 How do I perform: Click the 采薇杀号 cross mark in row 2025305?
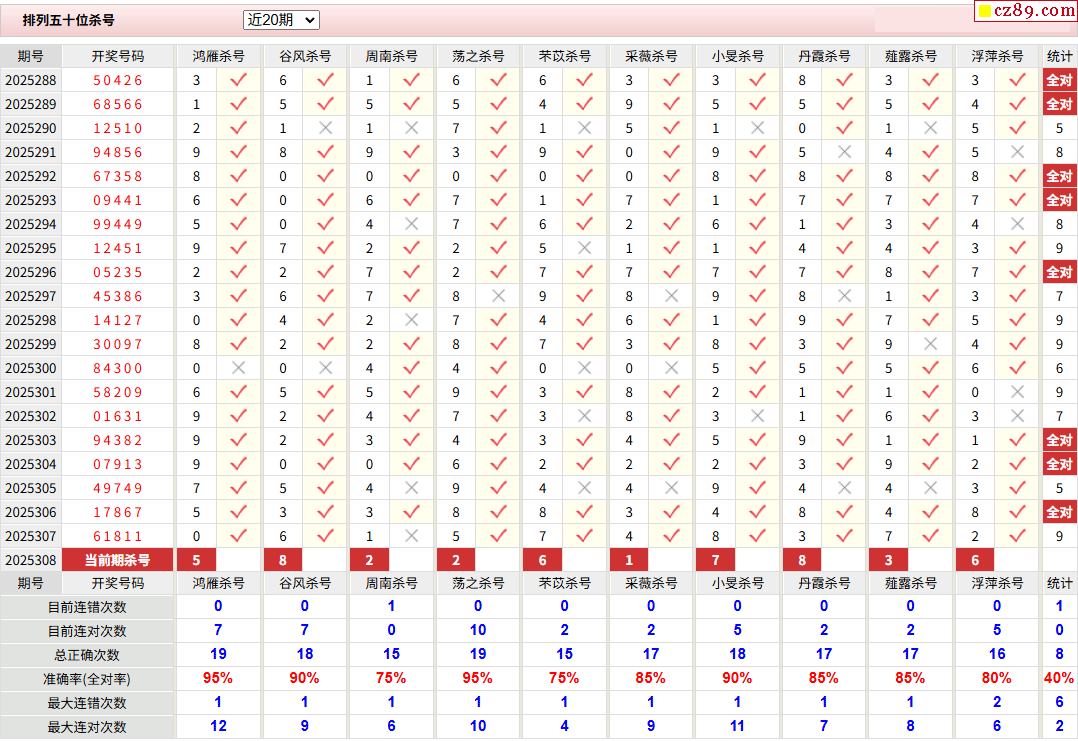(671, 488)
